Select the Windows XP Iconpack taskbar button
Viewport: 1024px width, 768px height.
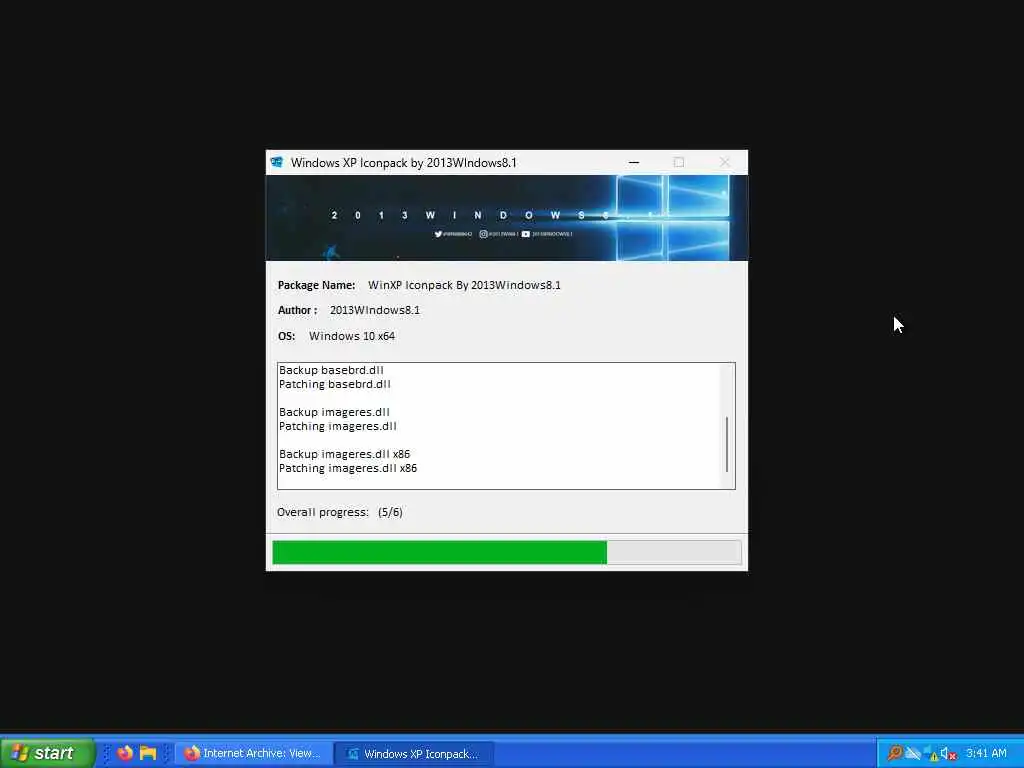click(x=414, y=753)
